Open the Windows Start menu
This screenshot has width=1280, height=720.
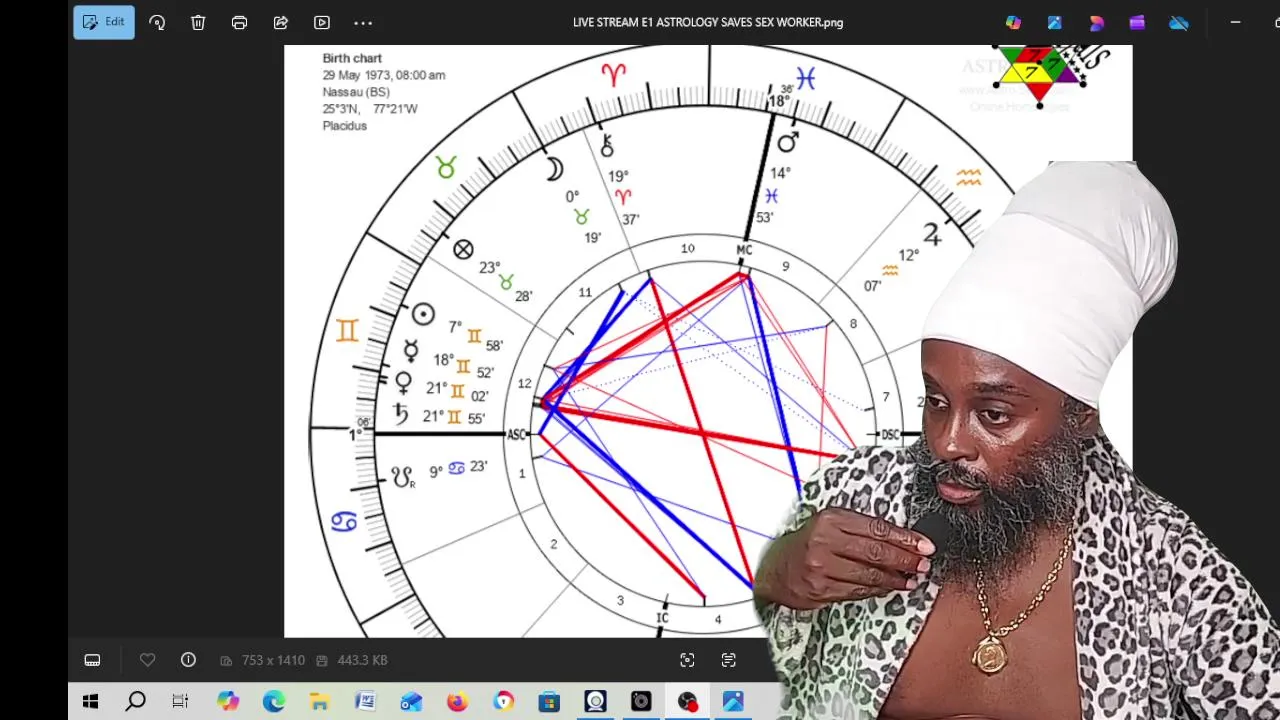[x=90, y=702]
